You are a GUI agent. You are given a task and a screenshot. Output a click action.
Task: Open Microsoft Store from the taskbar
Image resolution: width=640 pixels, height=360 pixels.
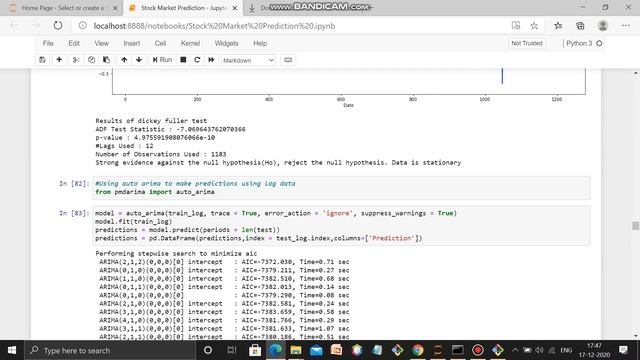255,350
